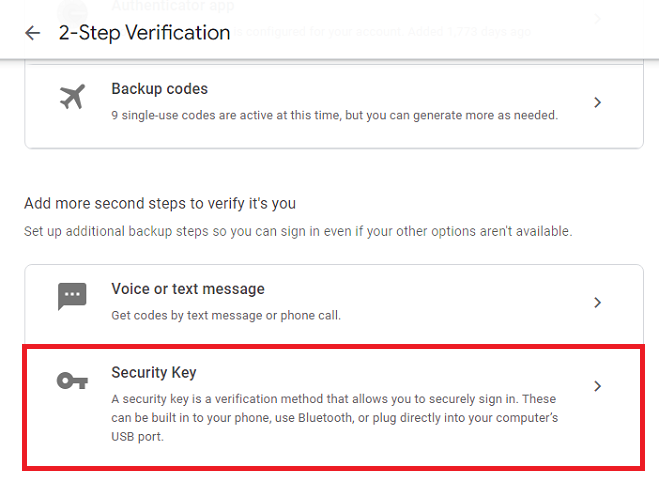Open the Security Key heading
Screen dimensions: 659x482
pos(154,372)
